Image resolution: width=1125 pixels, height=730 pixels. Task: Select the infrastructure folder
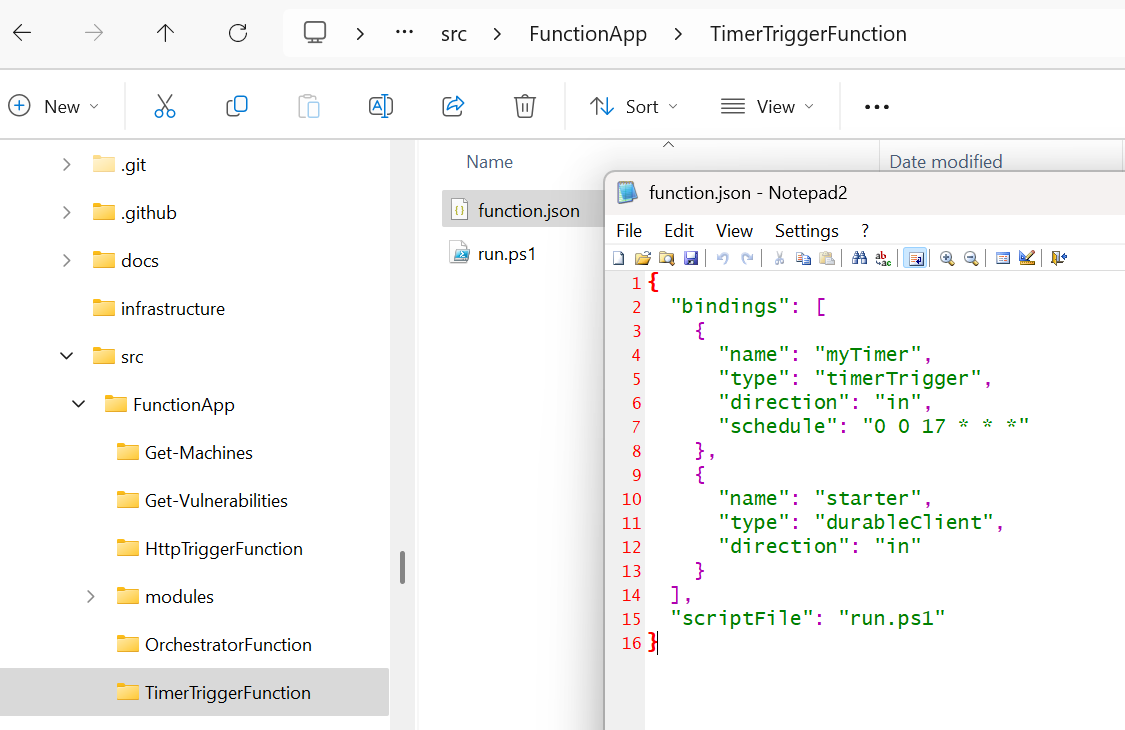159,309
